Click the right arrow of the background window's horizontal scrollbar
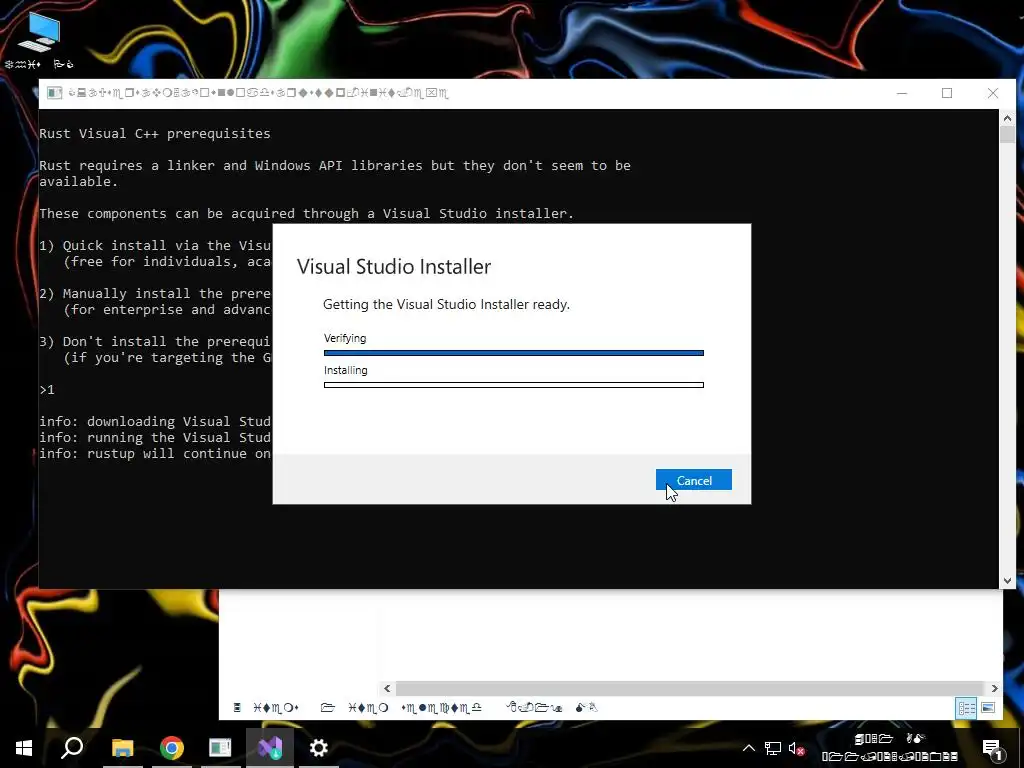 click(x=995, y=688)
